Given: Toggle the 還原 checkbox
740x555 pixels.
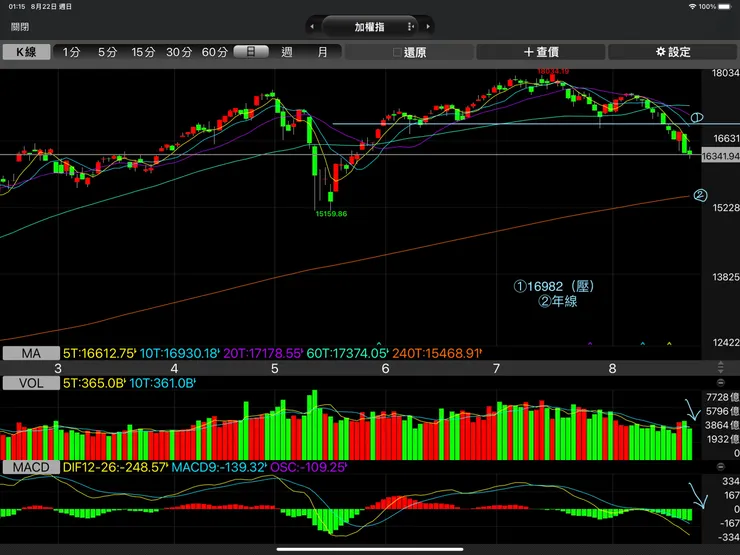Looking at the screenshot, I should (397, 52).
